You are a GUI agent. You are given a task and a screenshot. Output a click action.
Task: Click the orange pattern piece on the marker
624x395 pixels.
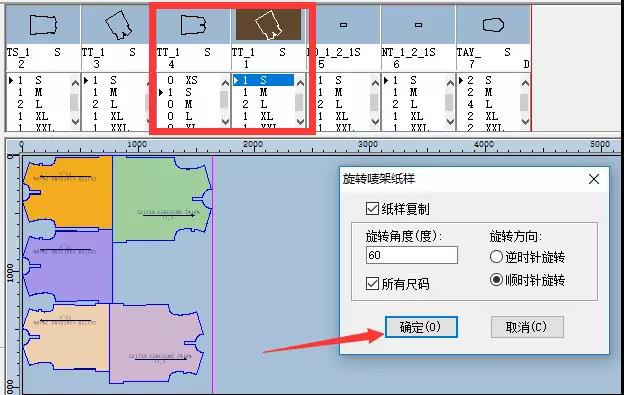click(68, 193)
